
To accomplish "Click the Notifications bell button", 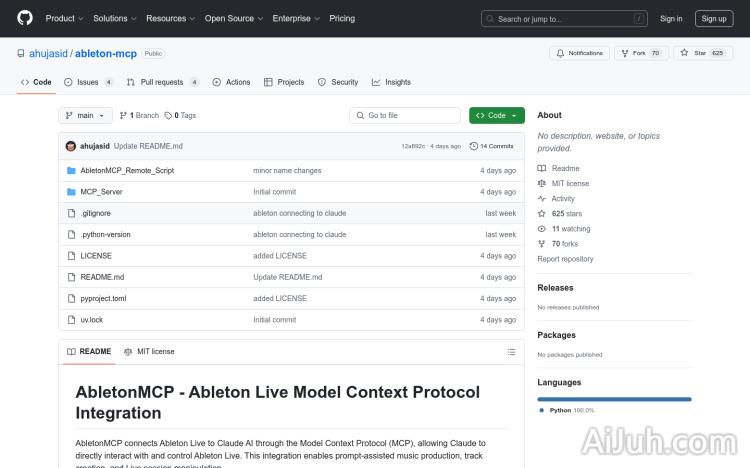I will point(580,53).
